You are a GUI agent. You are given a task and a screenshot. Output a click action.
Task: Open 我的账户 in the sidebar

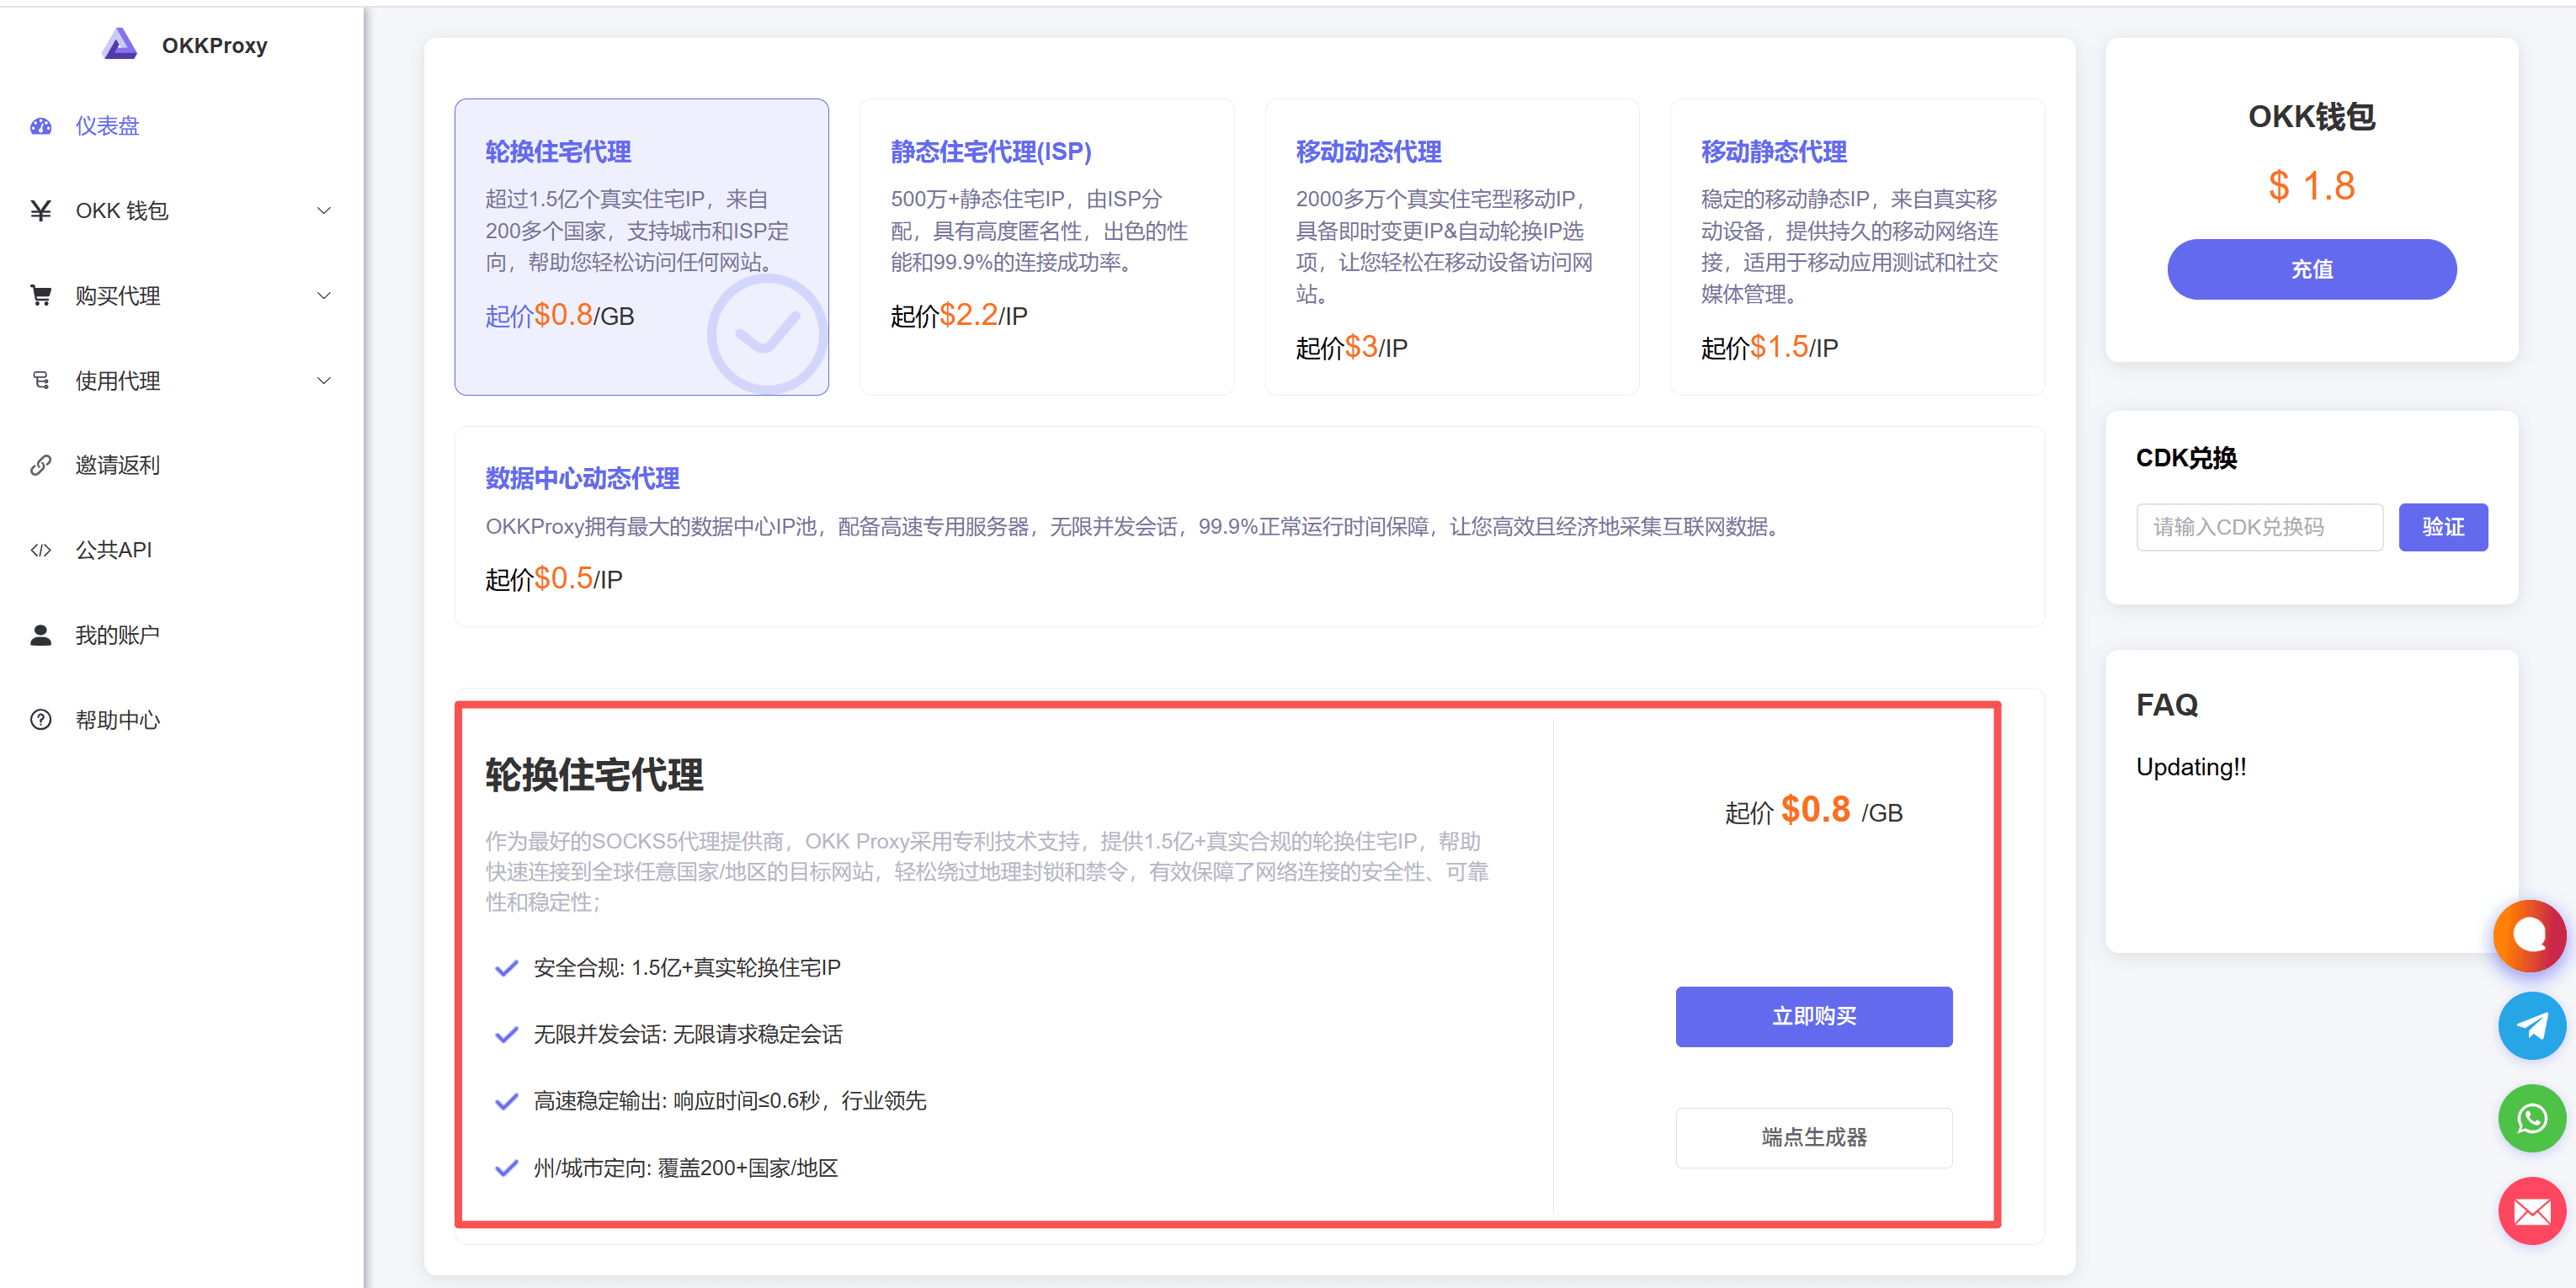pos(182,635)
